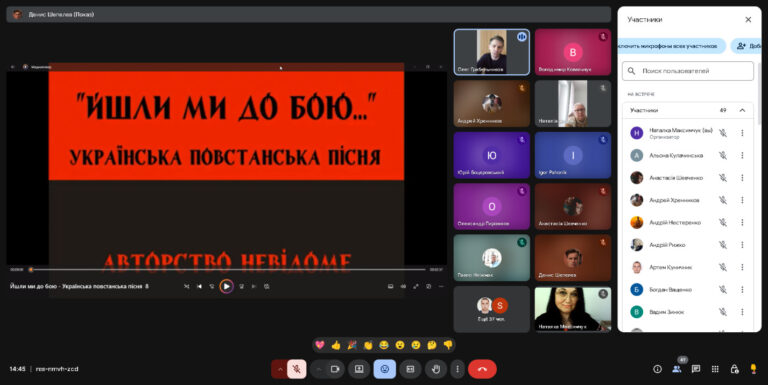This screenshot has width=768, height=385.
Task: Open options menu for Альона Кулачинська
Action: (742, 155)
